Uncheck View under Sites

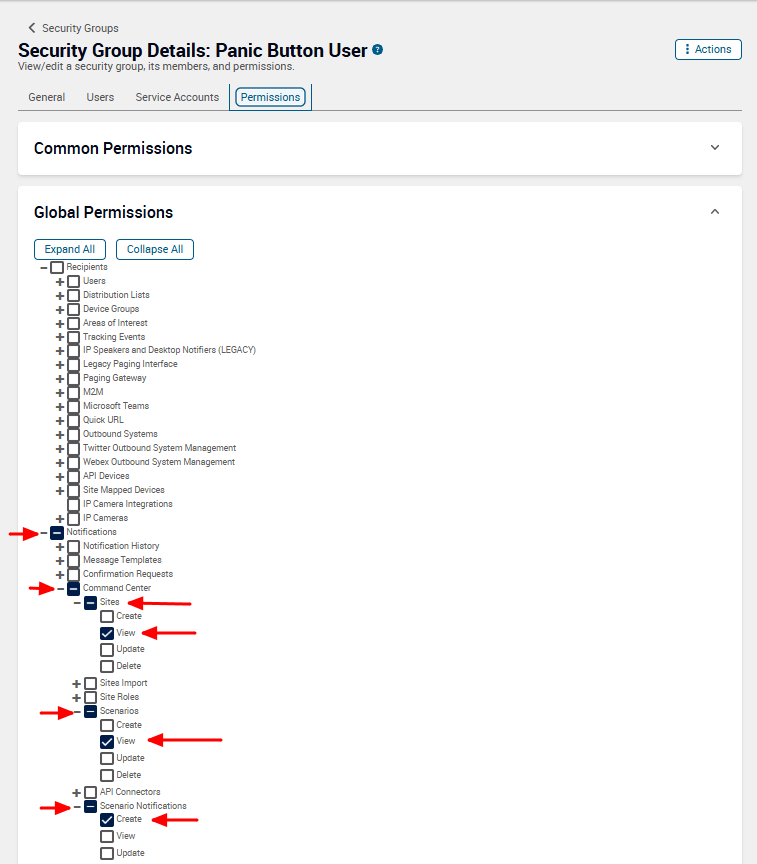[107, 633]
